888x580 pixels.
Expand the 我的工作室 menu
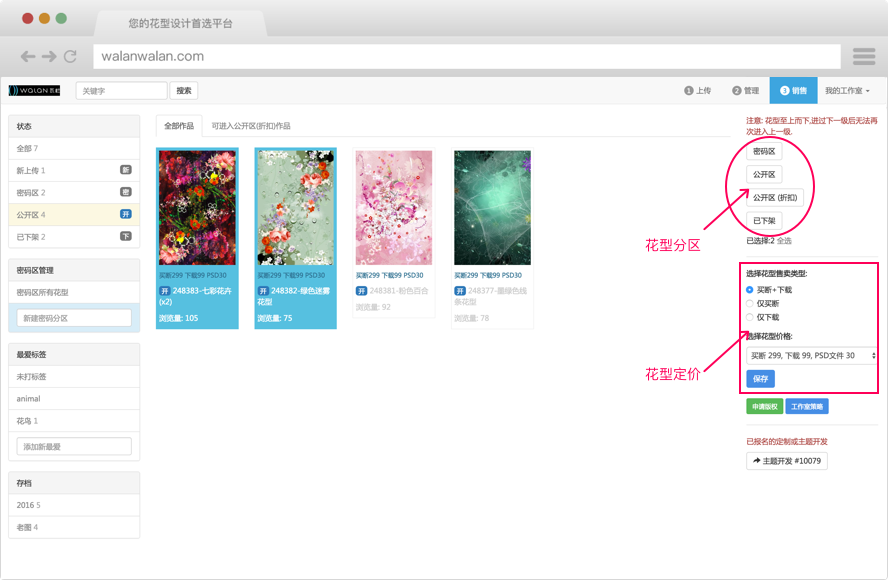click(847, 91)
